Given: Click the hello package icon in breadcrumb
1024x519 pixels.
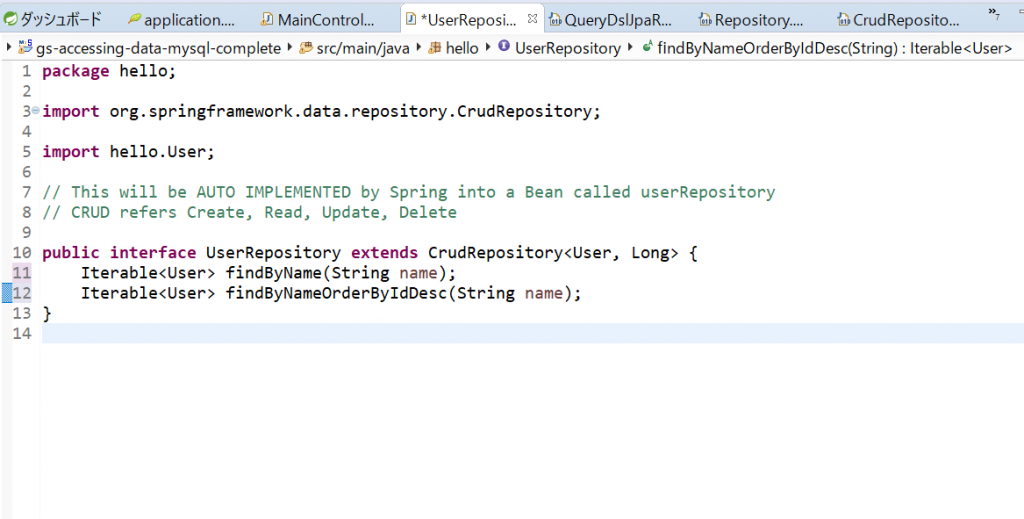Looking at the screenshot, I should 435,48.
